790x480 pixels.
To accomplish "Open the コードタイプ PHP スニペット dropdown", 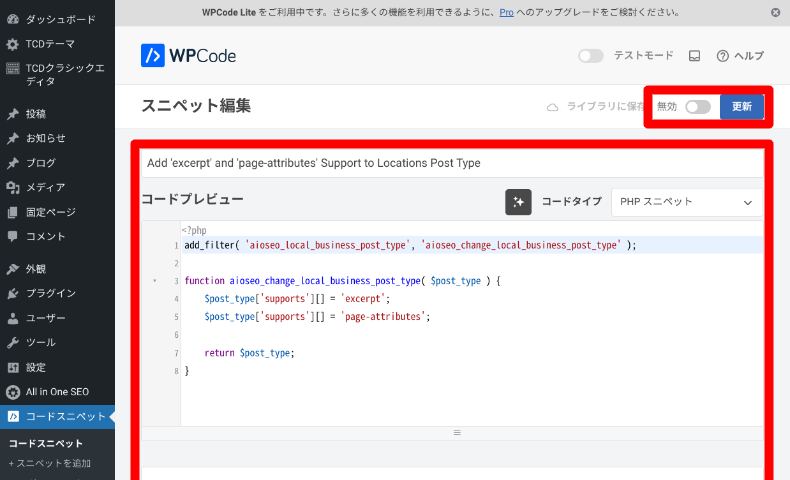I will pyautogui.click(x=687, y=202).
